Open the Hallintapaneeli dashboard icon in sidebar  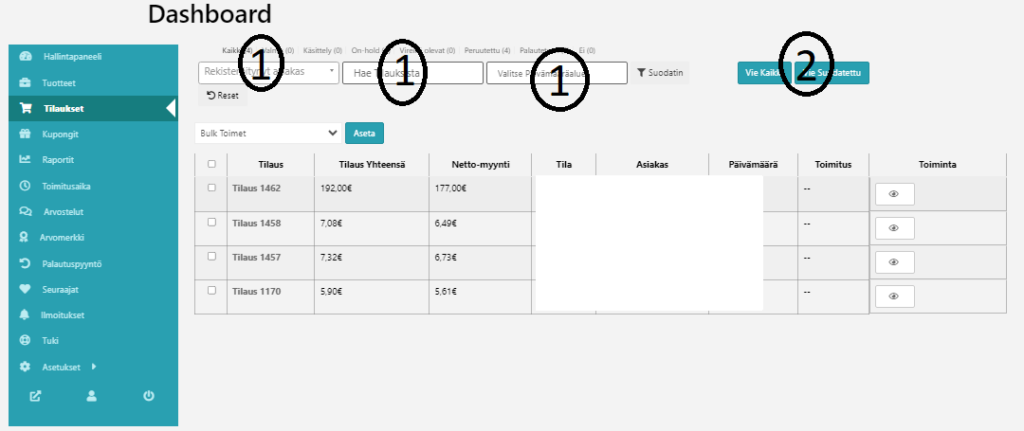25,56
